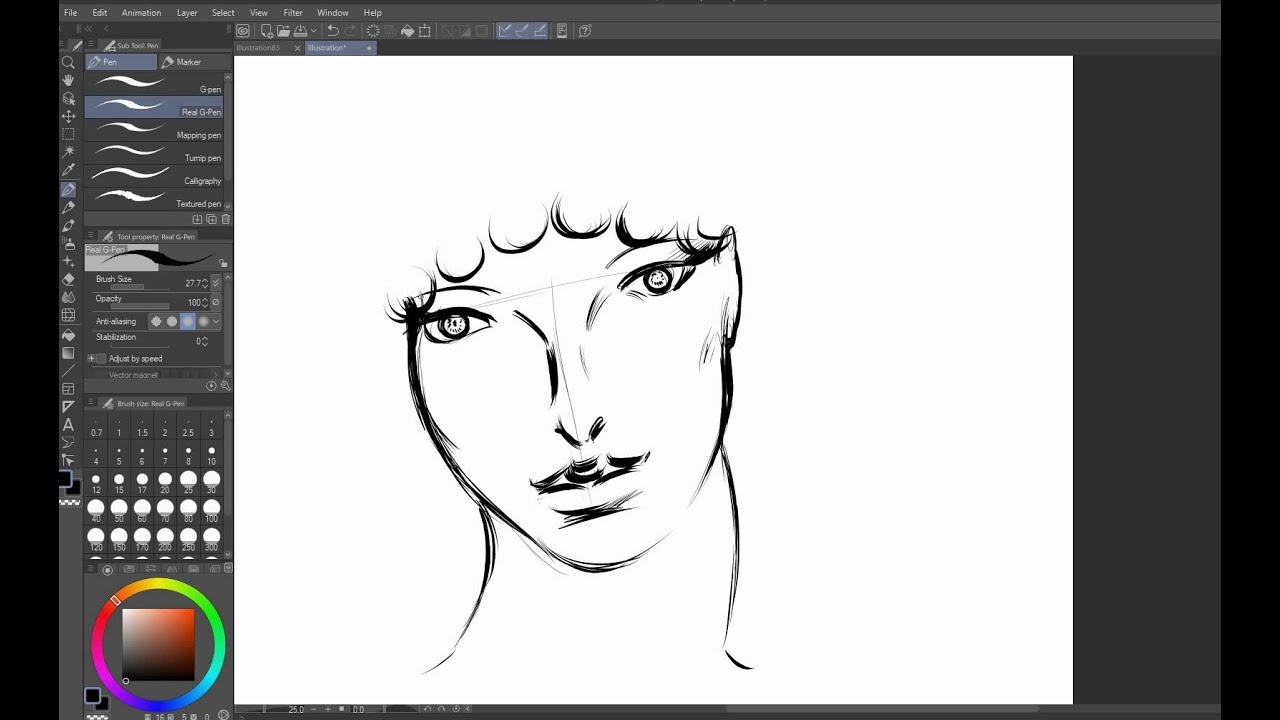Undo the last stroke via toolbar
Screen dimensions: 1280x720
click(332, 31)
